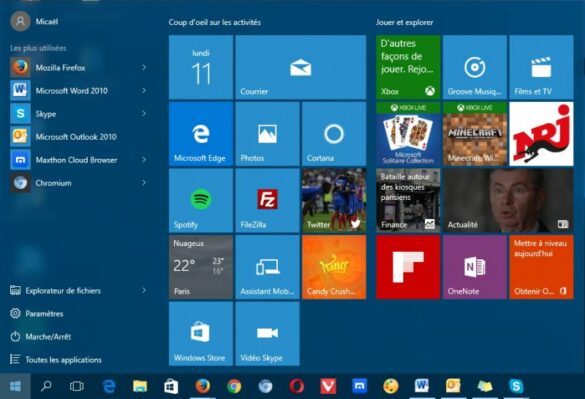The height and width of the screenshot is (399, 585).
Task: Open Google Chrome from the taskbar
Action: (234, 386)
